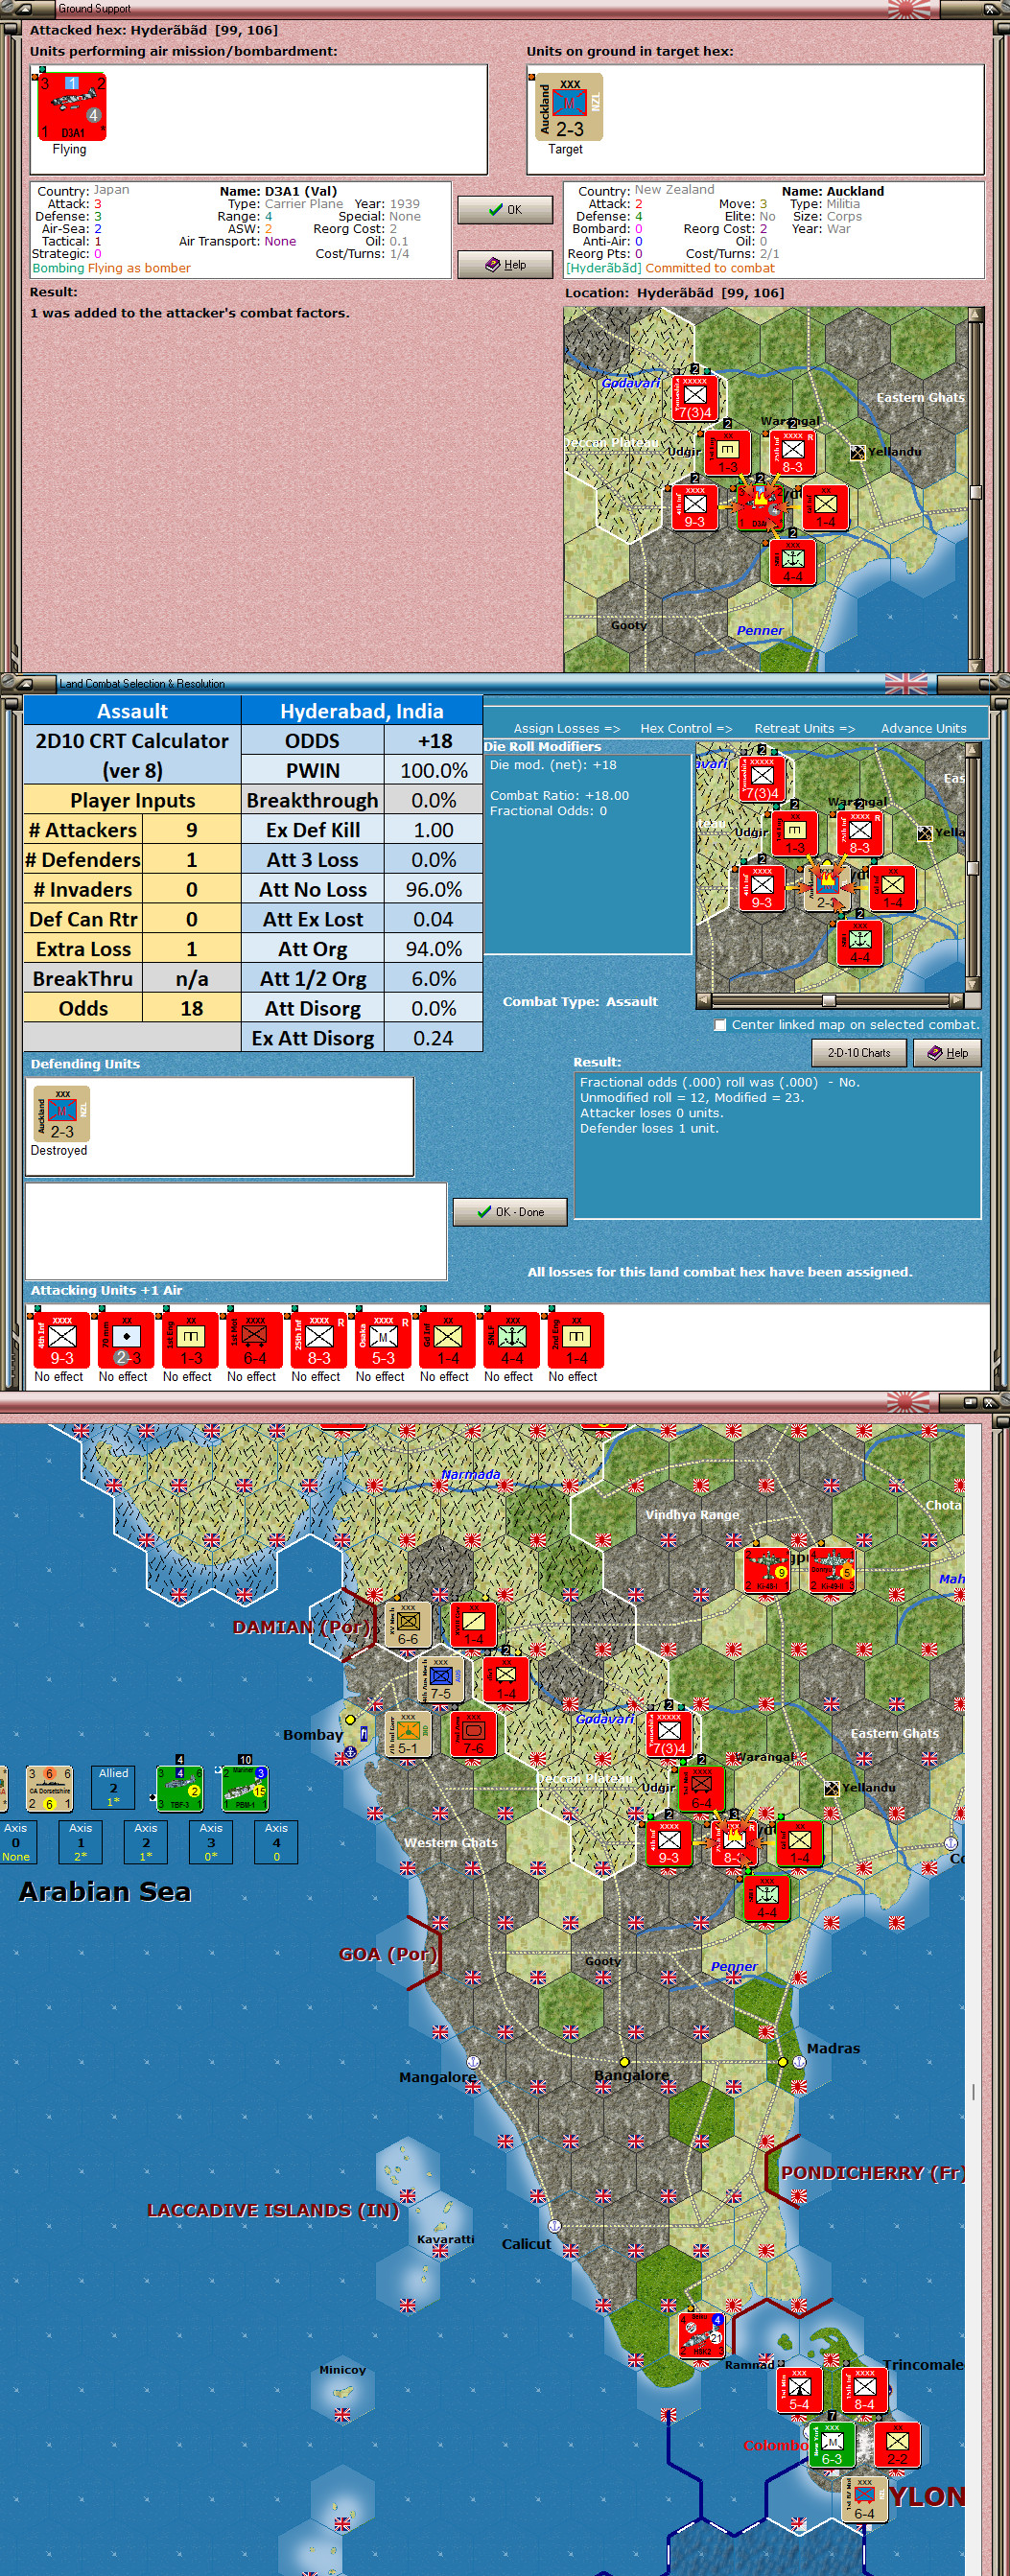Click 'Committed to combat' status text
The width and height of the screenshot is (1010, 2576).
point(710,268)
